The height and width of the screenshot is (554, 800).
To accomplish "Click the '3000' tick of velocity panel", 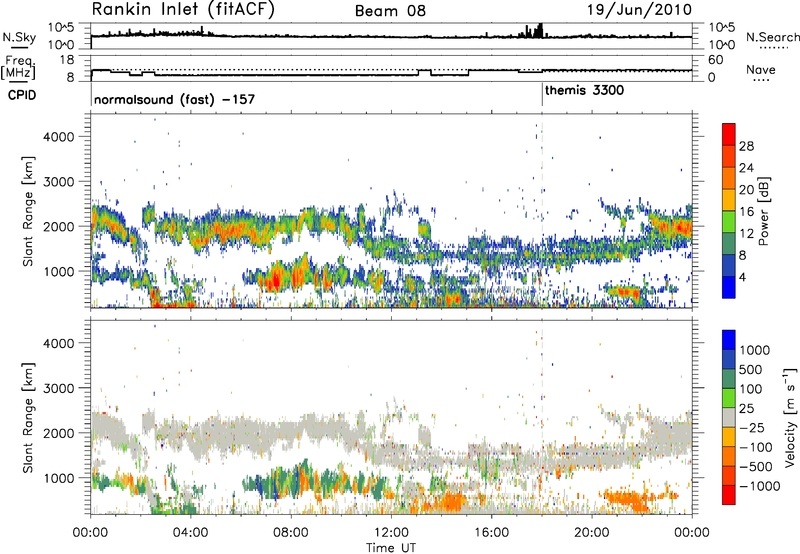I will pos(59,388).
